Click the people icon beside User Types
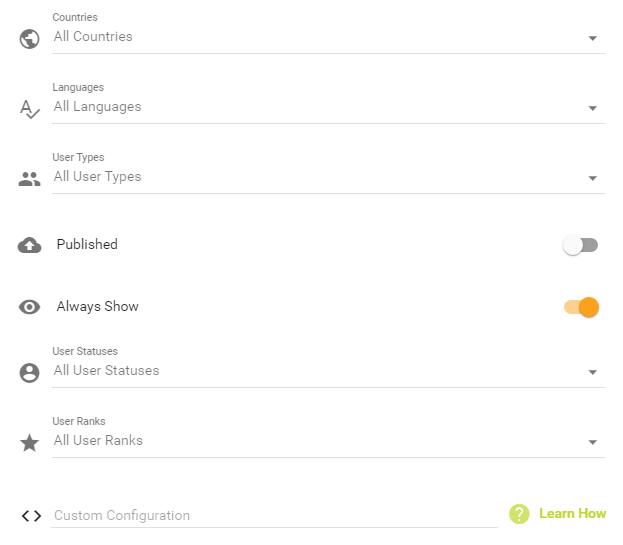 click(30, 179)
